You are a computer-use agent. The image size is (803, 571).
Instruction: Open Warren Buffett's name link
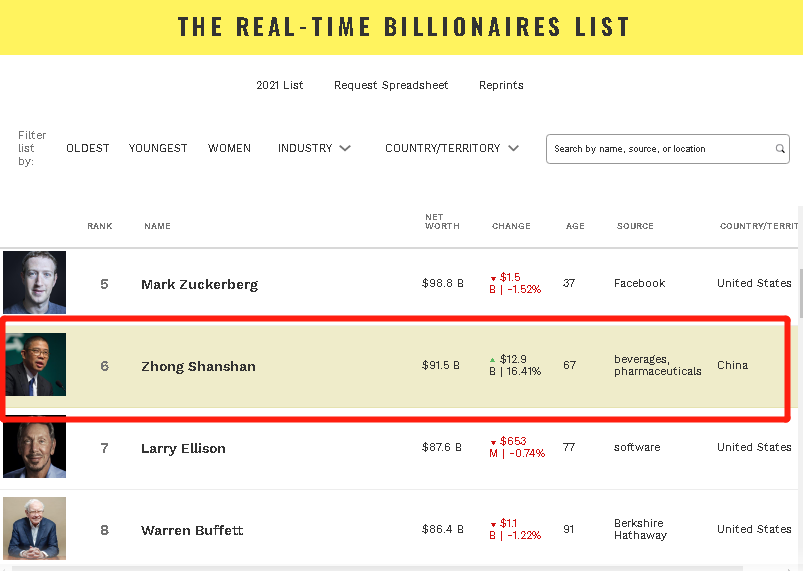click(192, 530)
